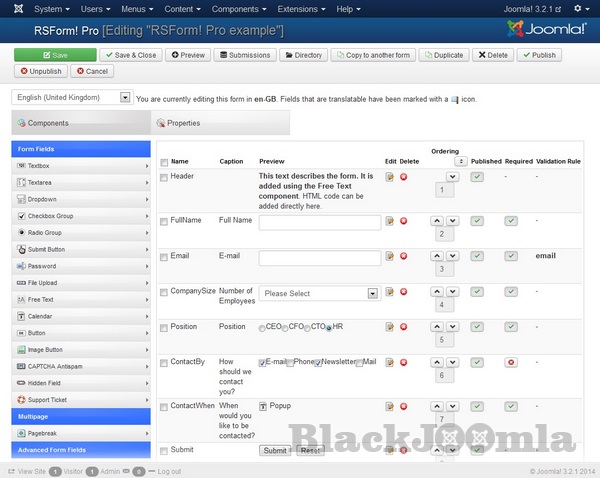
Task: Click the green Save button
Action: pos(56,55)
